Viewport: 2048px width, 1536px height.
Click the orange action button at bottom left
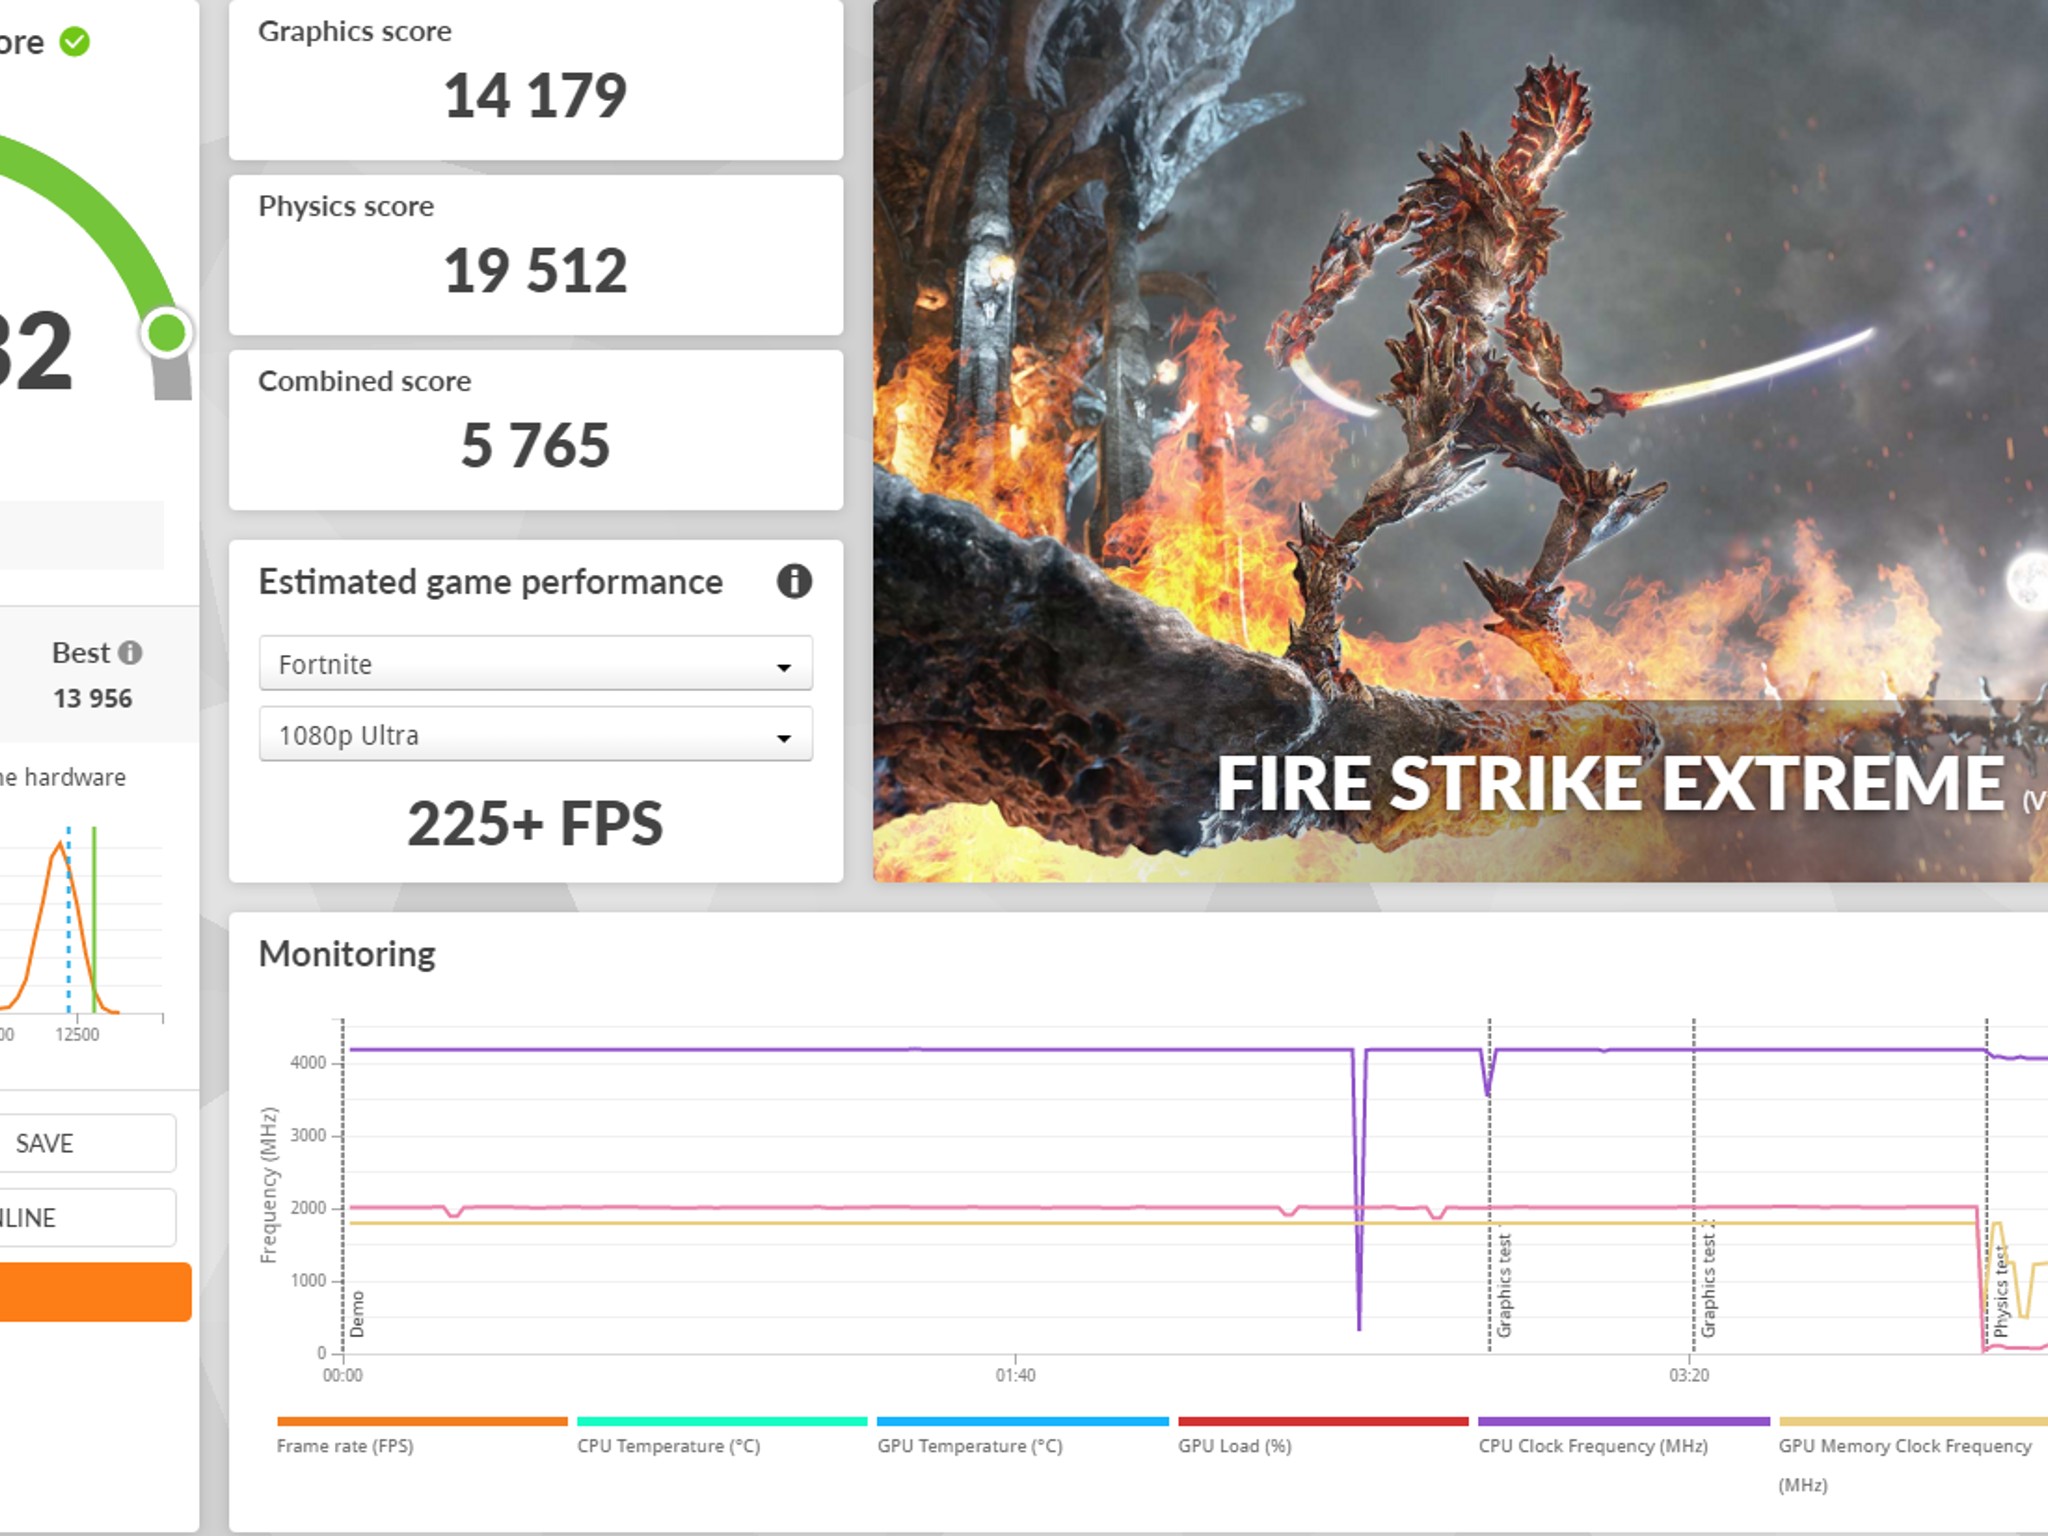(x=95, y=1292)
